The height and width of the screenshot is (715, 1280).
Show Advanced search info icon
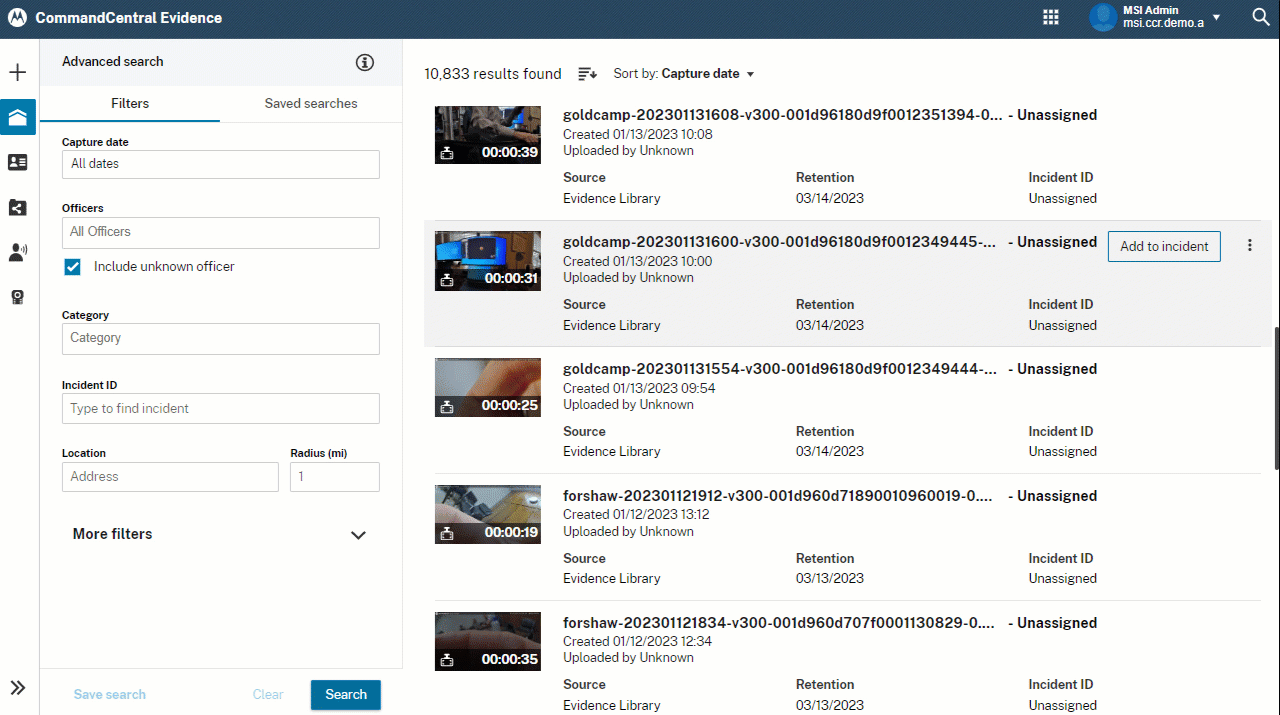[365, 62]
